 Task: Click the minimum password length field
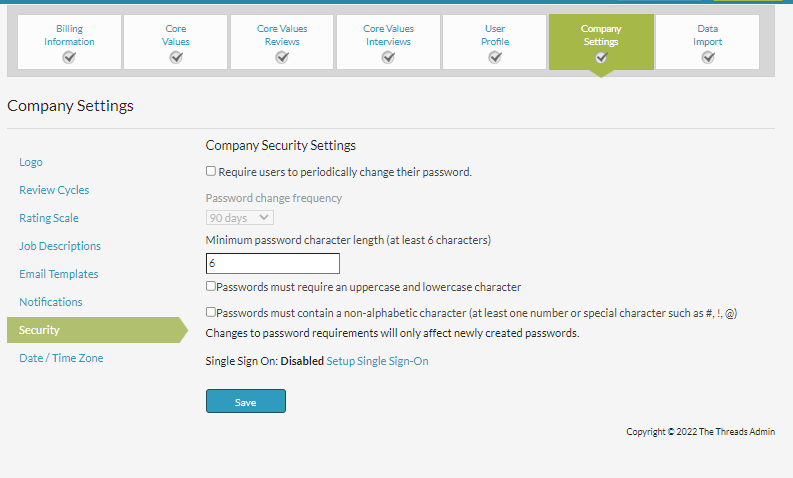click(x=273, y=264)
